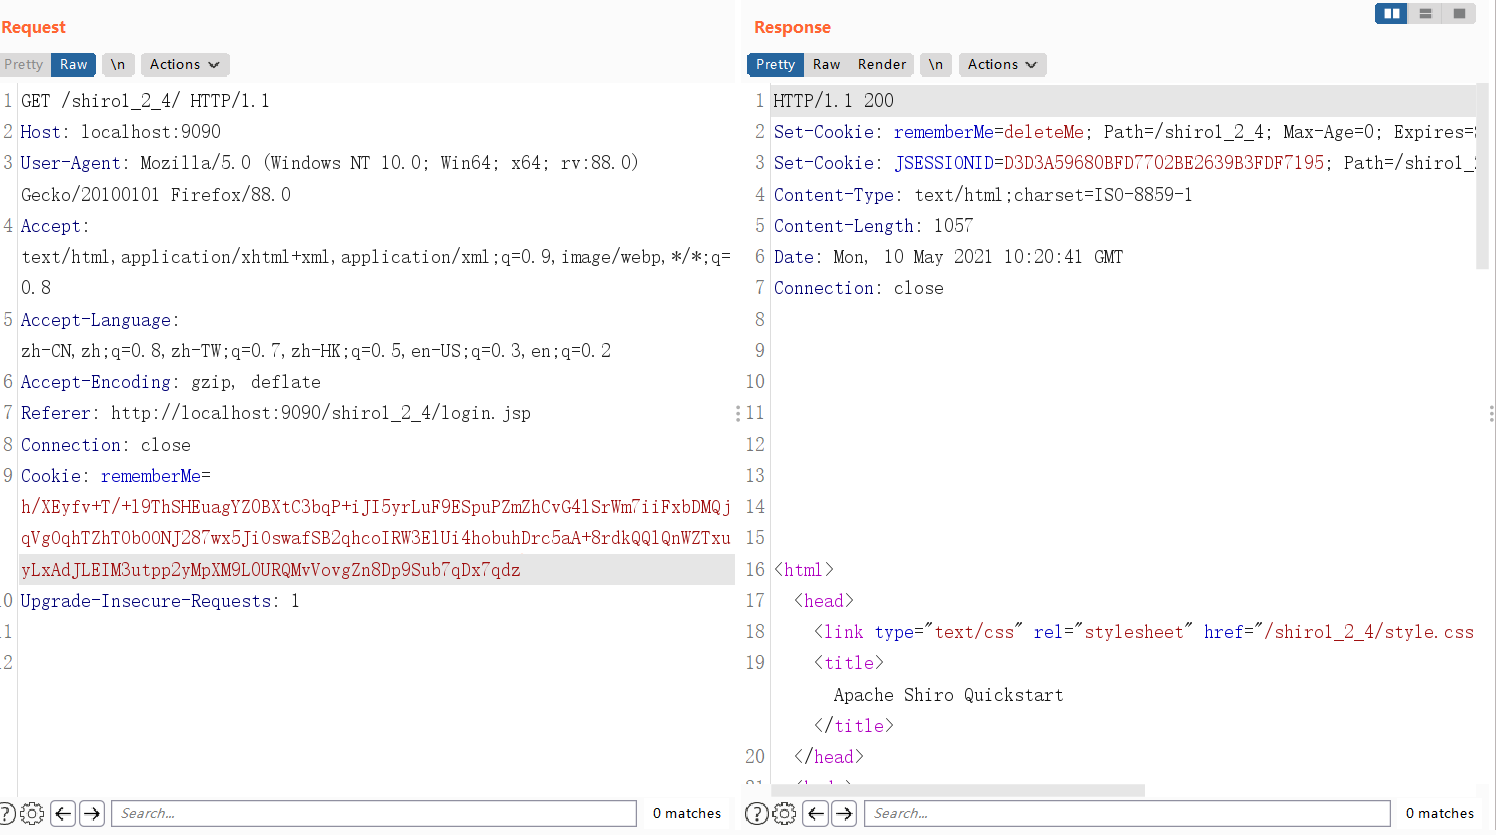Image resolution: width=1496 pixels, height=835 pixels.
Task: Switch Response view to Raw tab
Action: tap(827, 64)
